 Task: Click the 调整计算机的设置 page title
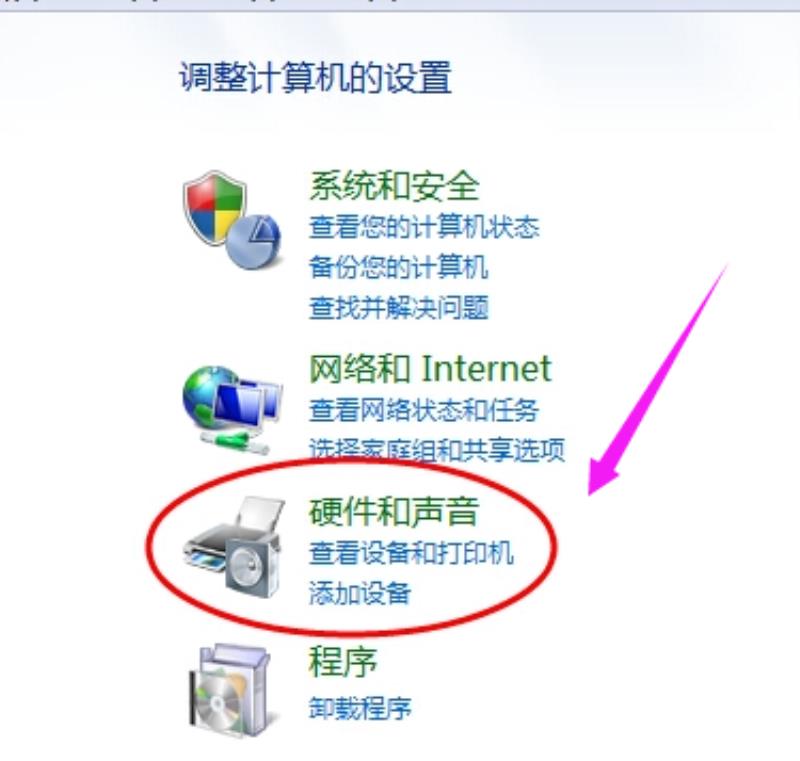coord(315,78)
